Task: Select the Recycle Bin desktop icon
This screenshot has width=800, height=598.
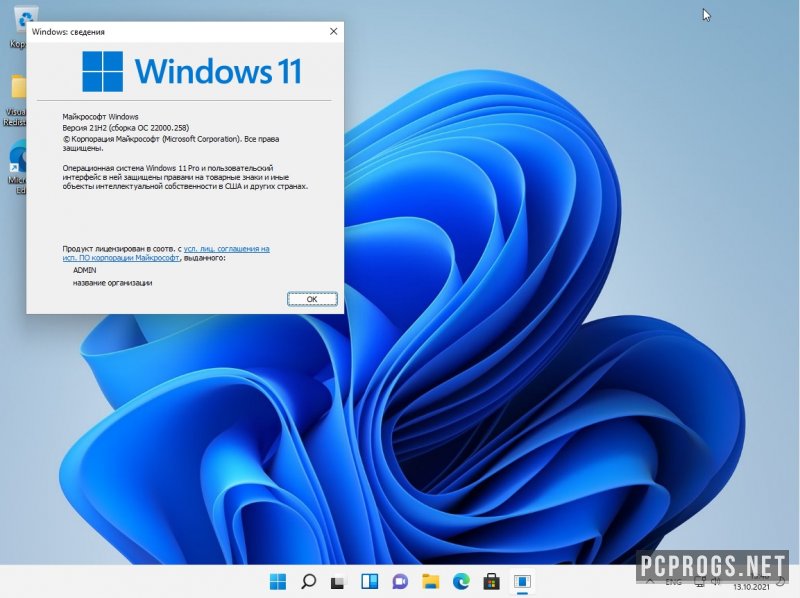Action: click(18, 26)
